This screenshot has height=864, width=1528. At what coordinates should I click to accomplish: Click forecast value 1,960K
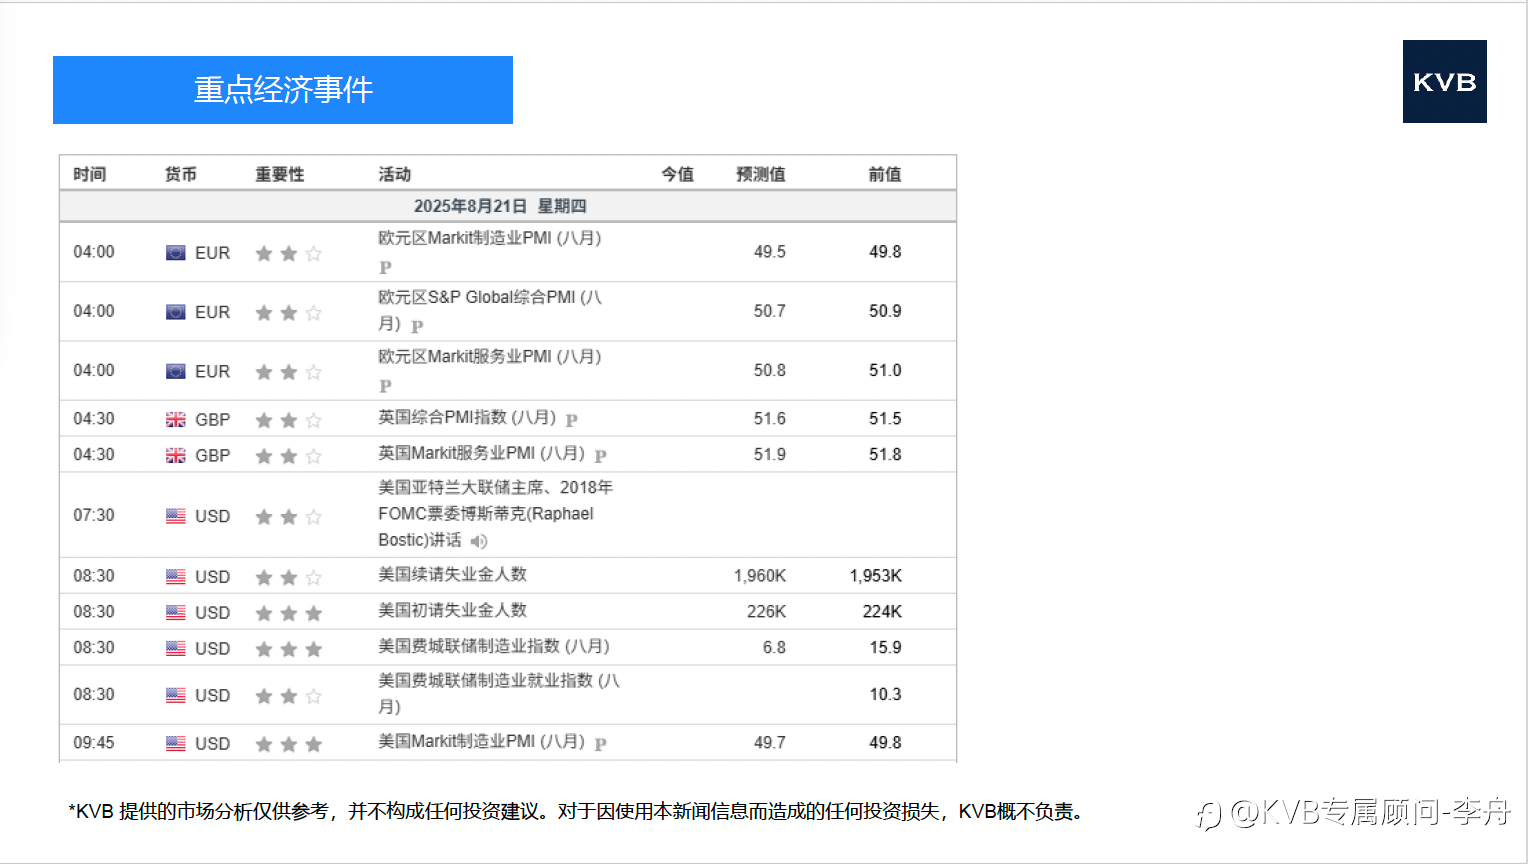pyautogui.click(x=760, y=576)
